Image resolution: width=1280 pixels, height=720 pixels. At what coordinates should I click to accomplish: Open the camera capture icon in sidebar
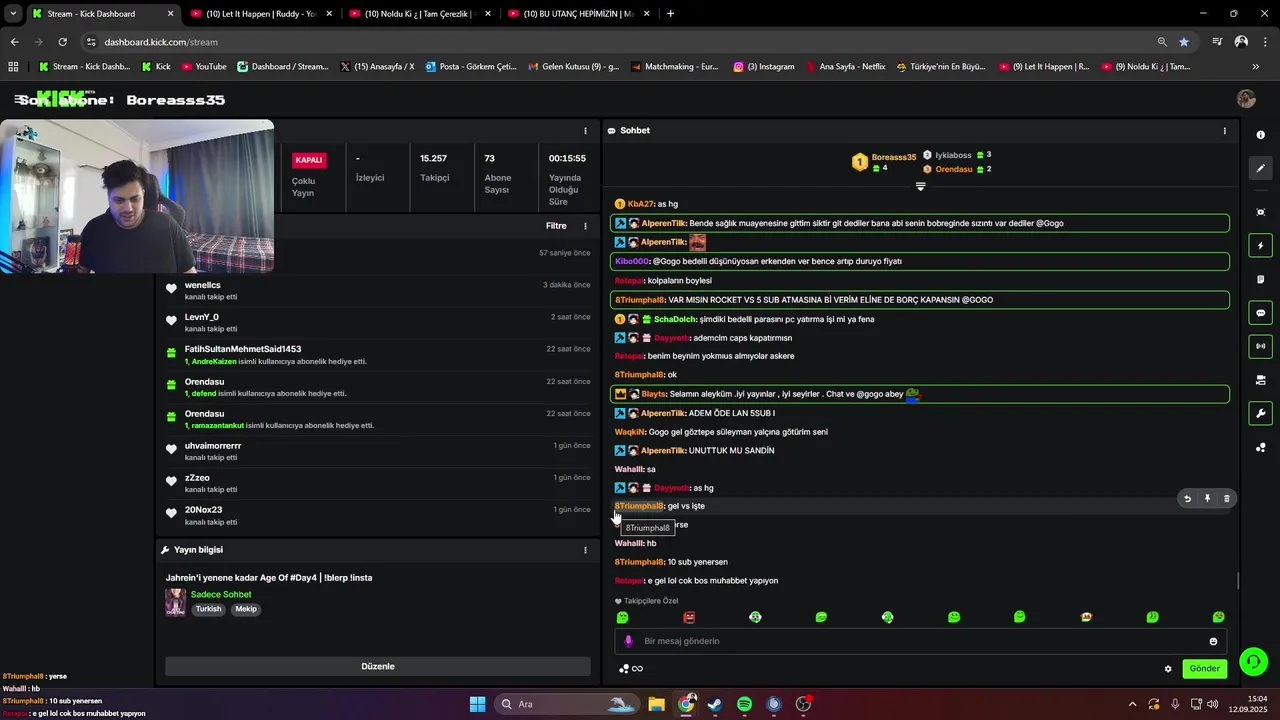coord(1260,212)
